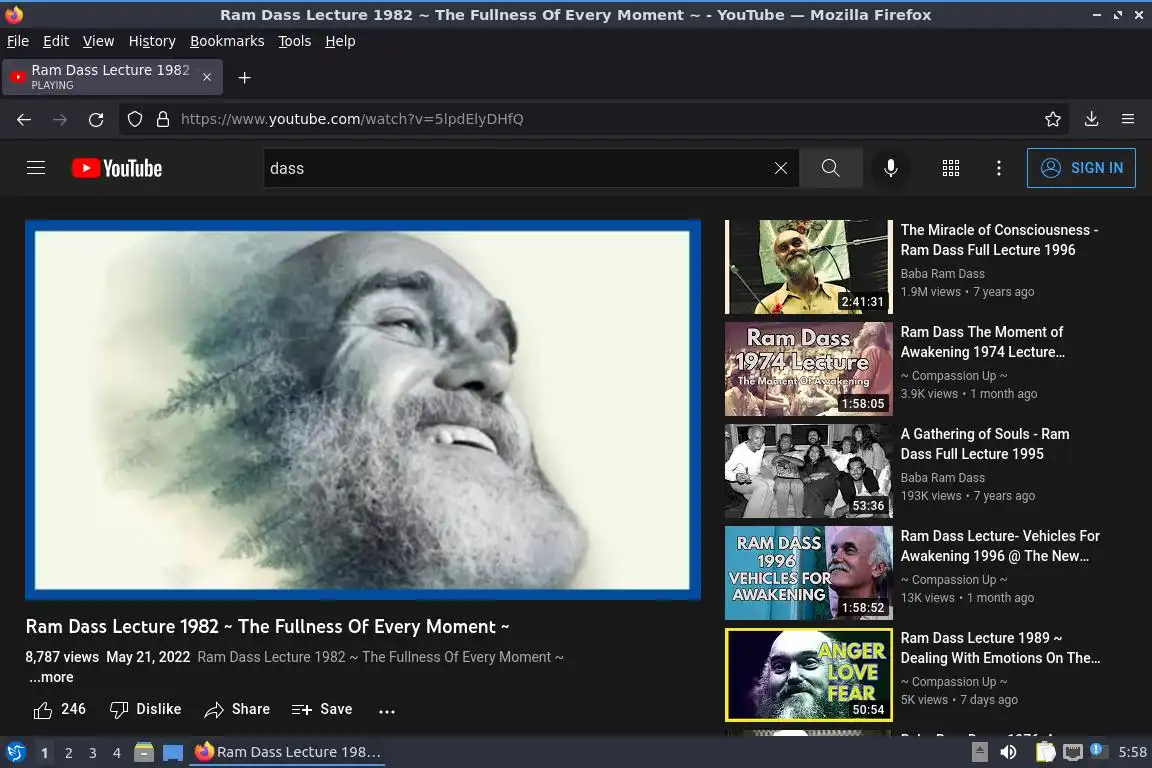Click the Dislike button
Screen dimensions: 1152x768
[x=145, y=709]
